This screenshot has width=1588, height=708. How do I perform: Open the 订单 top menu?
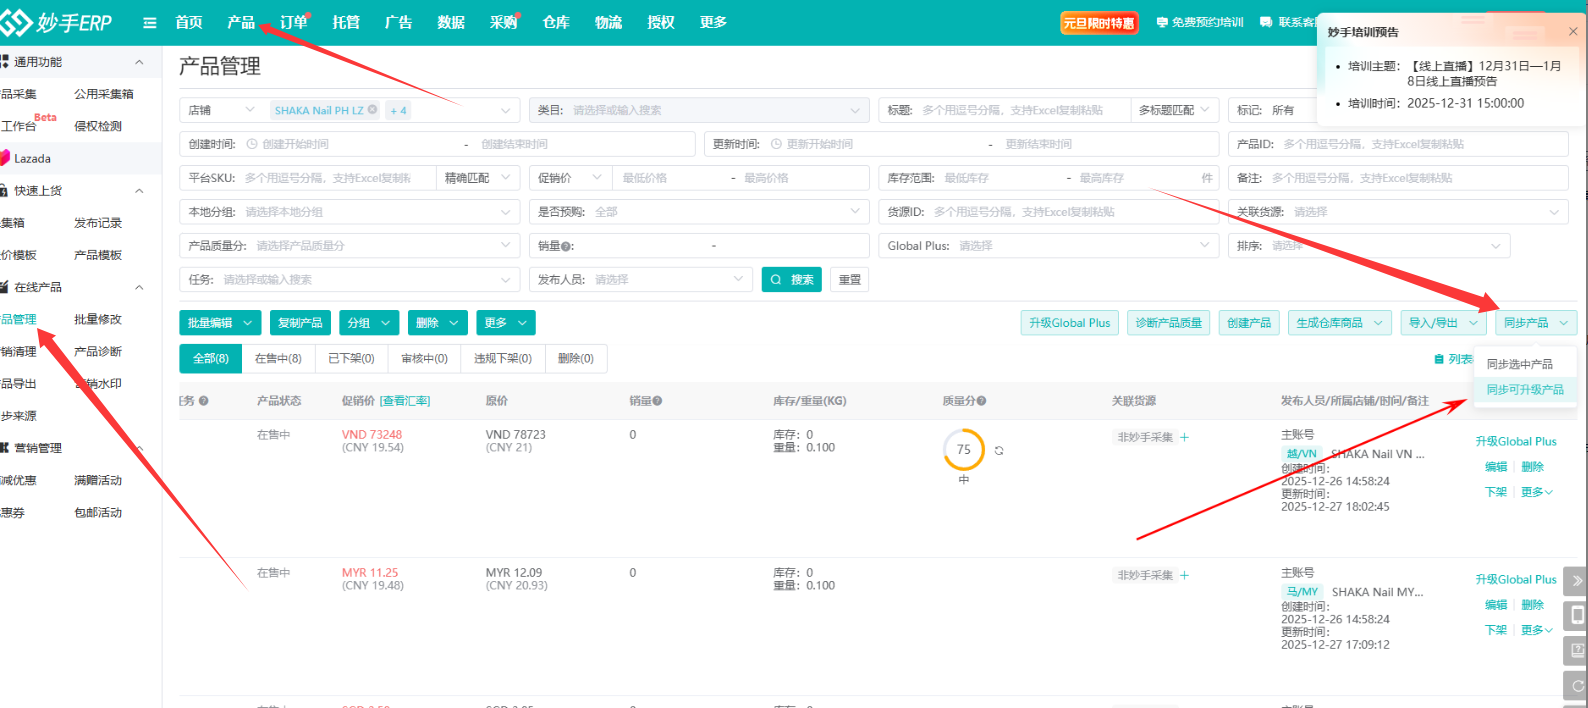point(293,23)
